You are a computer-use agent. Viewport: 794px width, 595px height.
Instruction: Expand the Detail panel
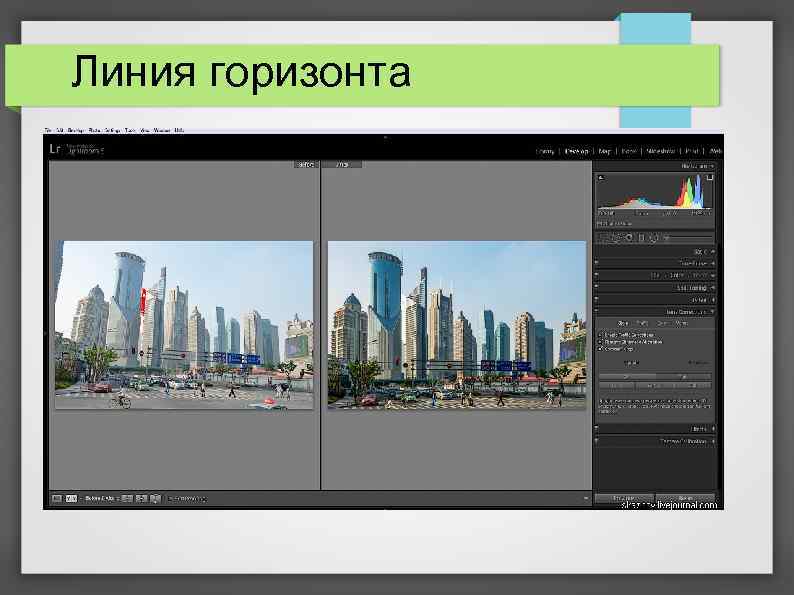[x=713, y=300]
